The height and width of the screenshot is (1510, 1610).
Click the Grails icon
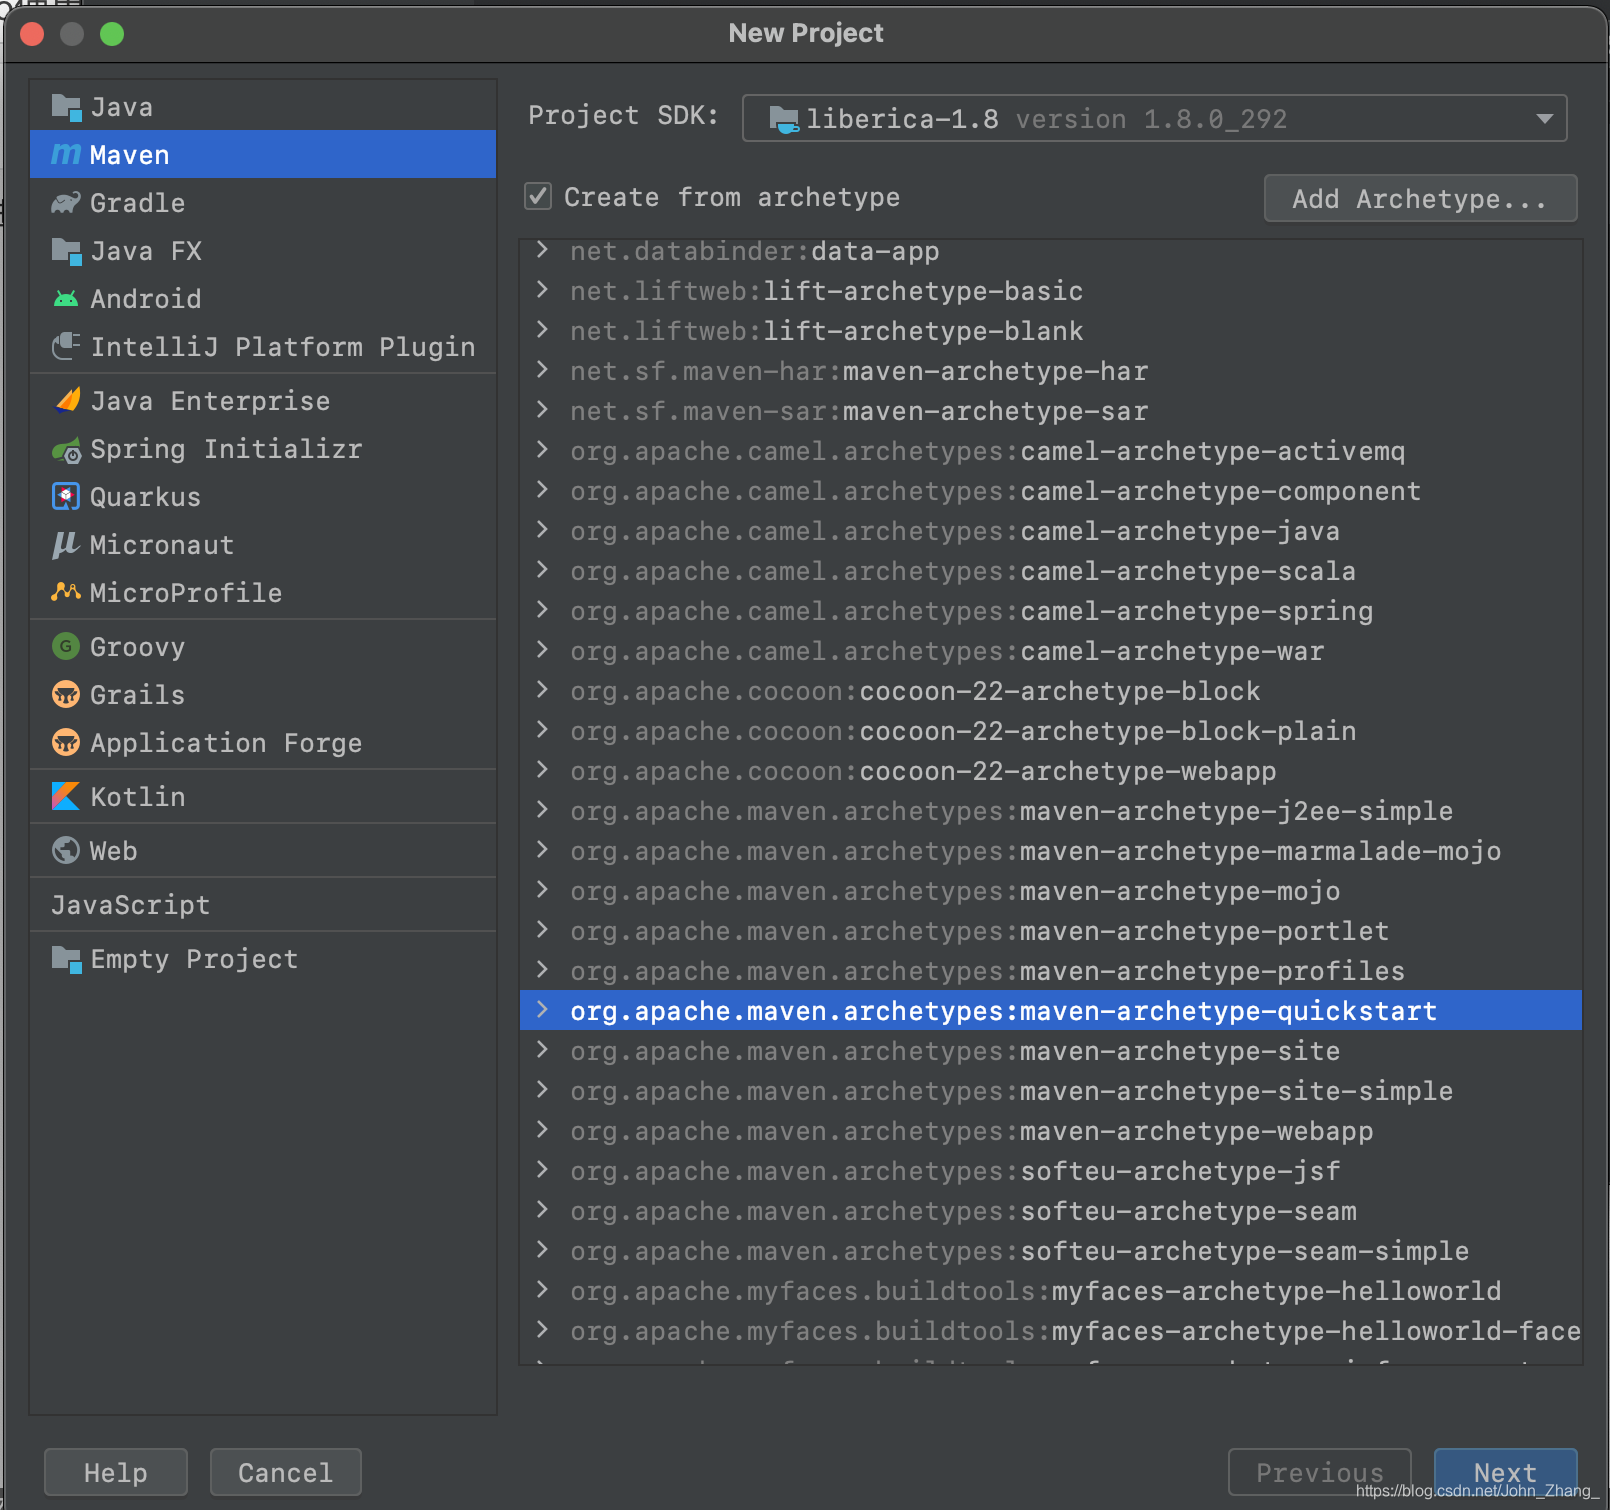tap(66, 694)
